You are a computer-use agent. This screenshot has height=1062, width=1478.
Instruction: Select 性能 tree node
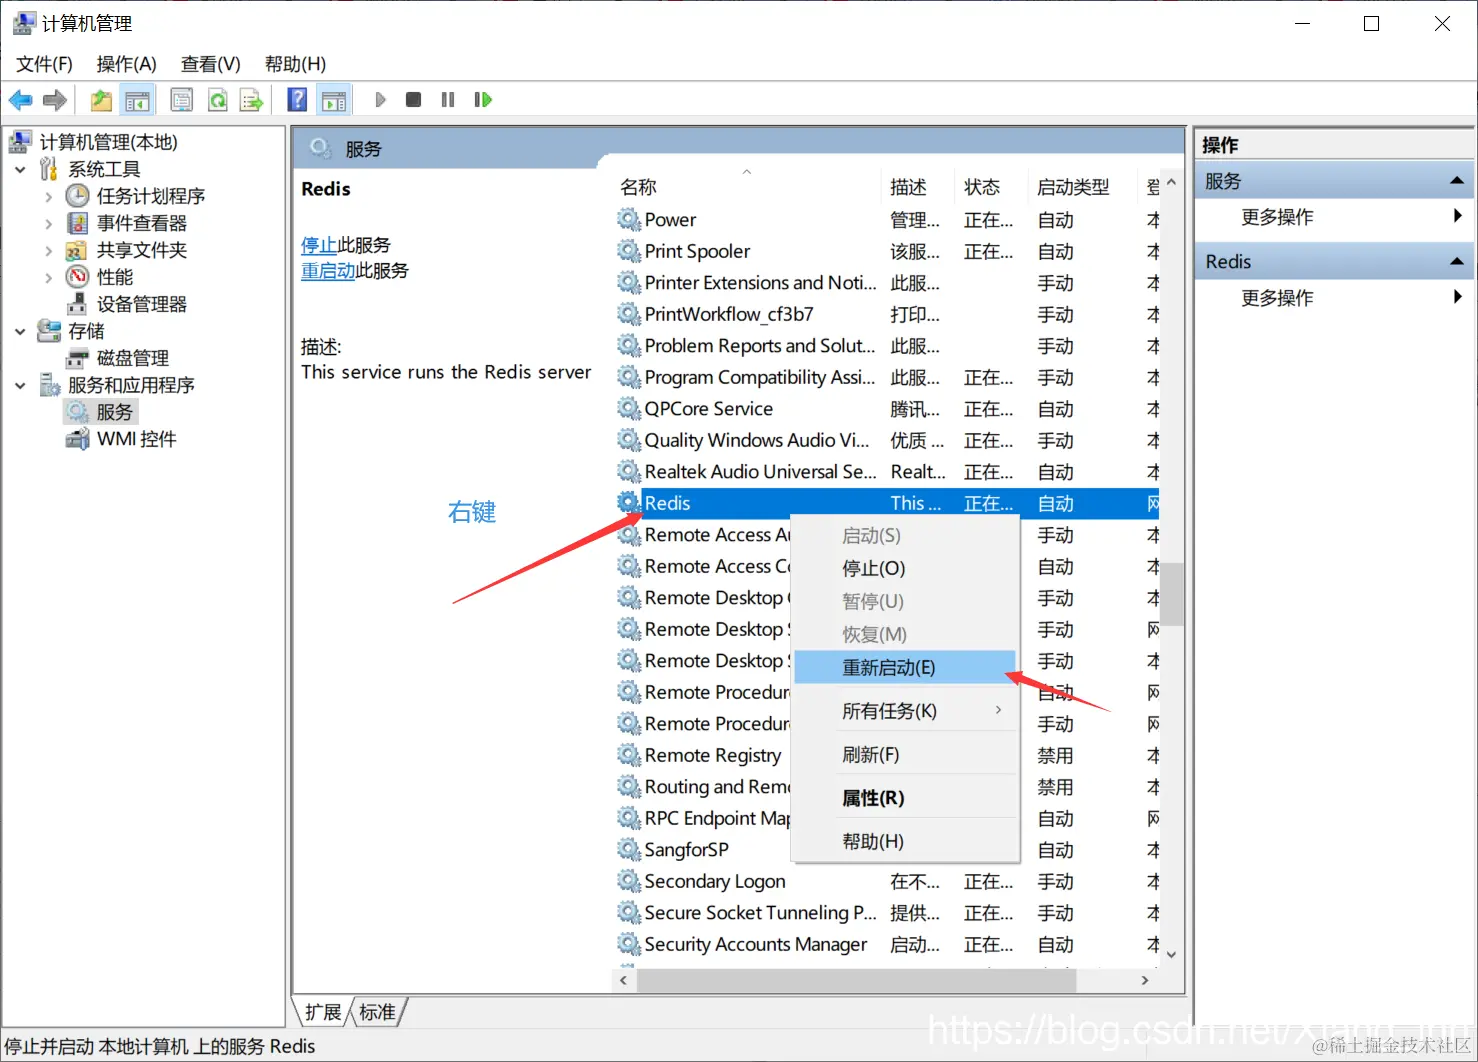pyautogui.click(x=114, y=277)
